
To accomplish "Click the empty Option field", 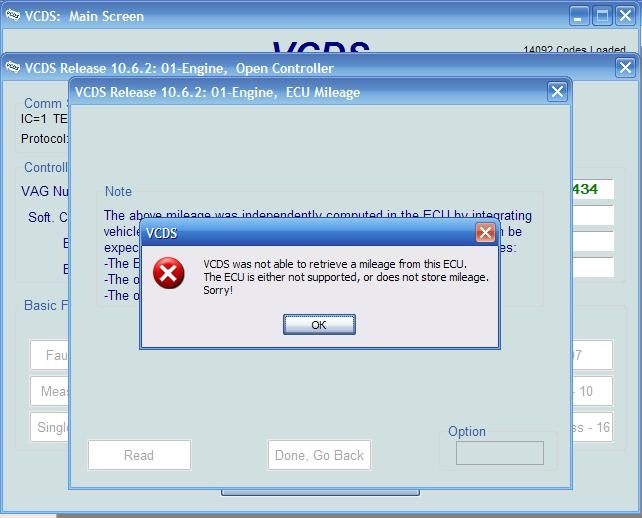I will tap(500, 453).
